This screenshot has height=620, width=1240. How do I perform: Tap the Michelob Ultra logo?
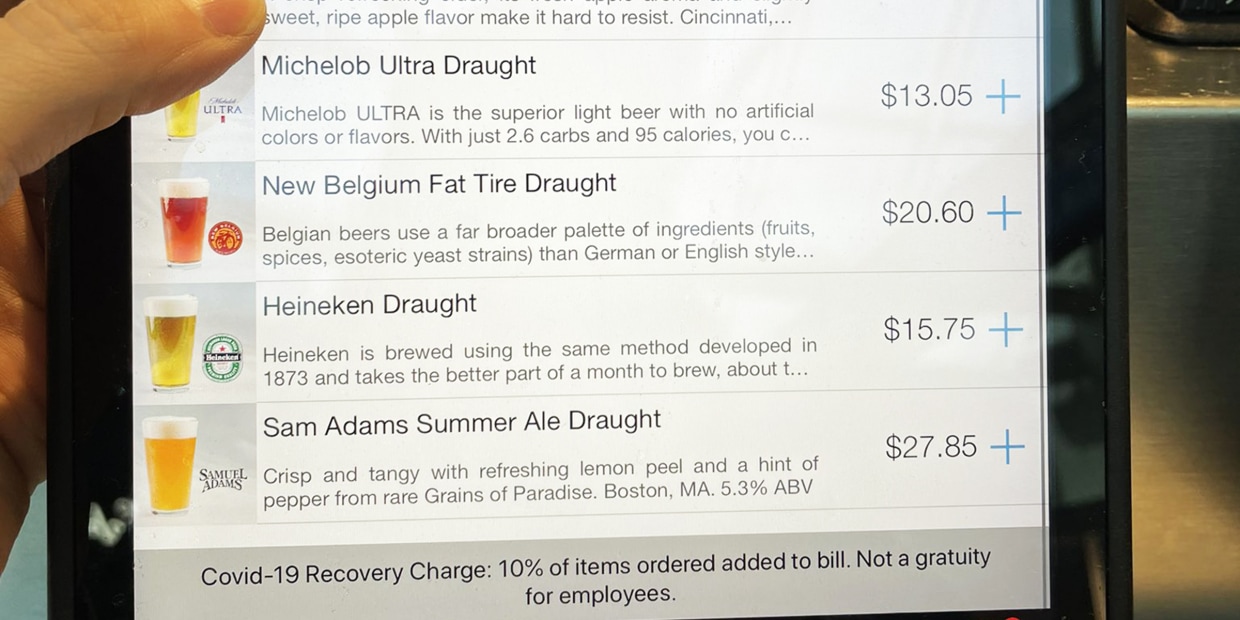(222, 109)
